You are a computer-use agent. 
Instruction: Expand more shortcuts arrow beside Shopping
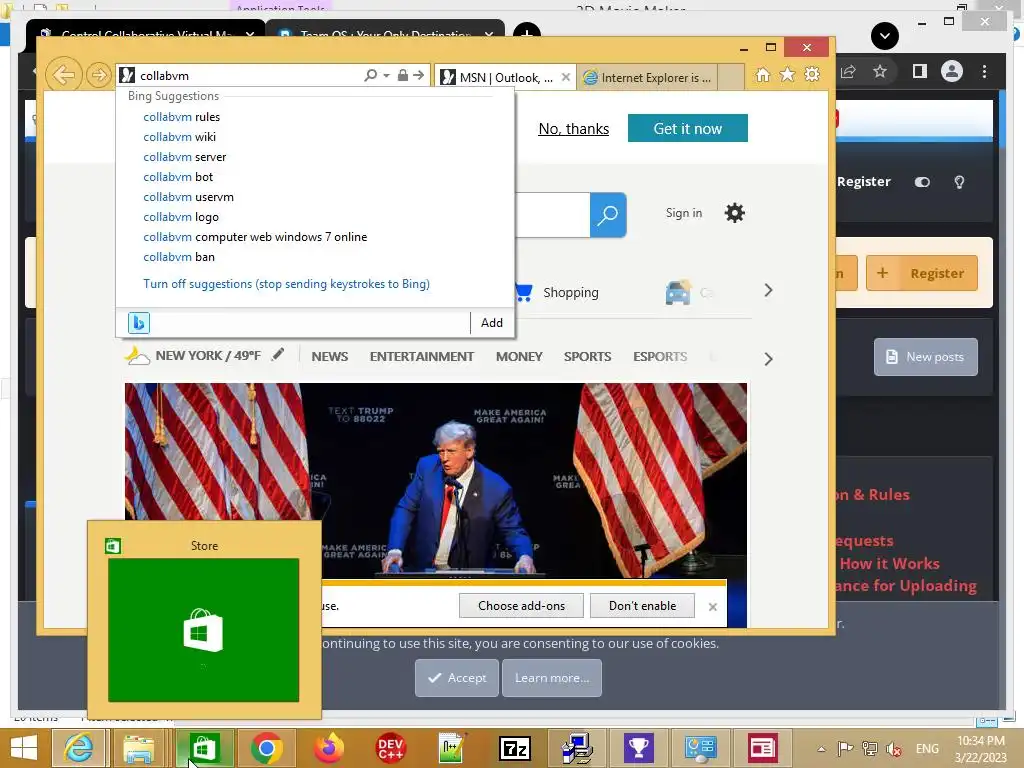tap(769, 291)
